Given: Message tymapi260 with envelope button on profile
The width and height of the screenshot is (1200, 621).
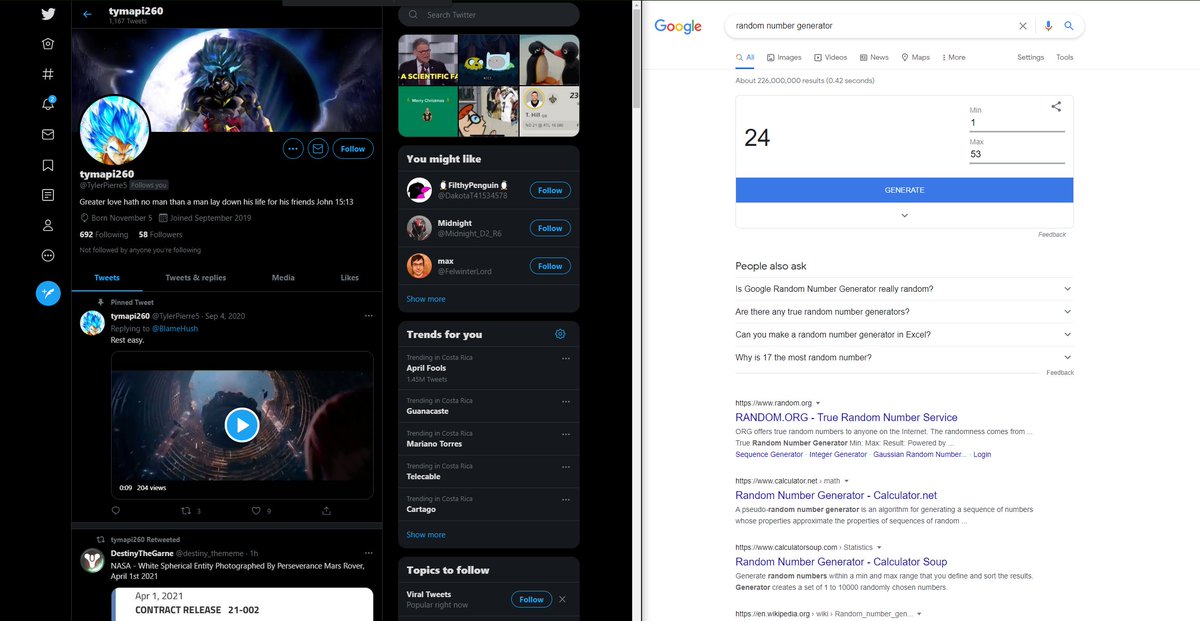Looking at the screenshot, I should [318, 148].
